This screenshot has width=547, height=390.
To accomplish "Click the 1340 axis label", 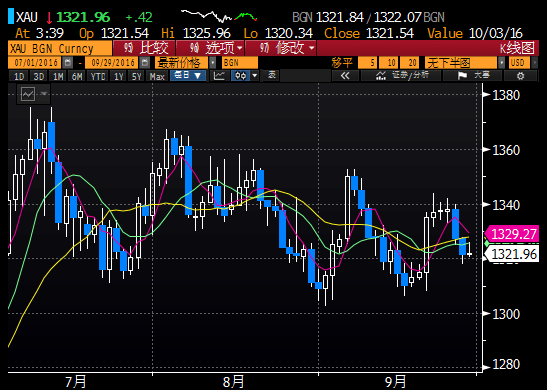I will (x=506, y=205).
